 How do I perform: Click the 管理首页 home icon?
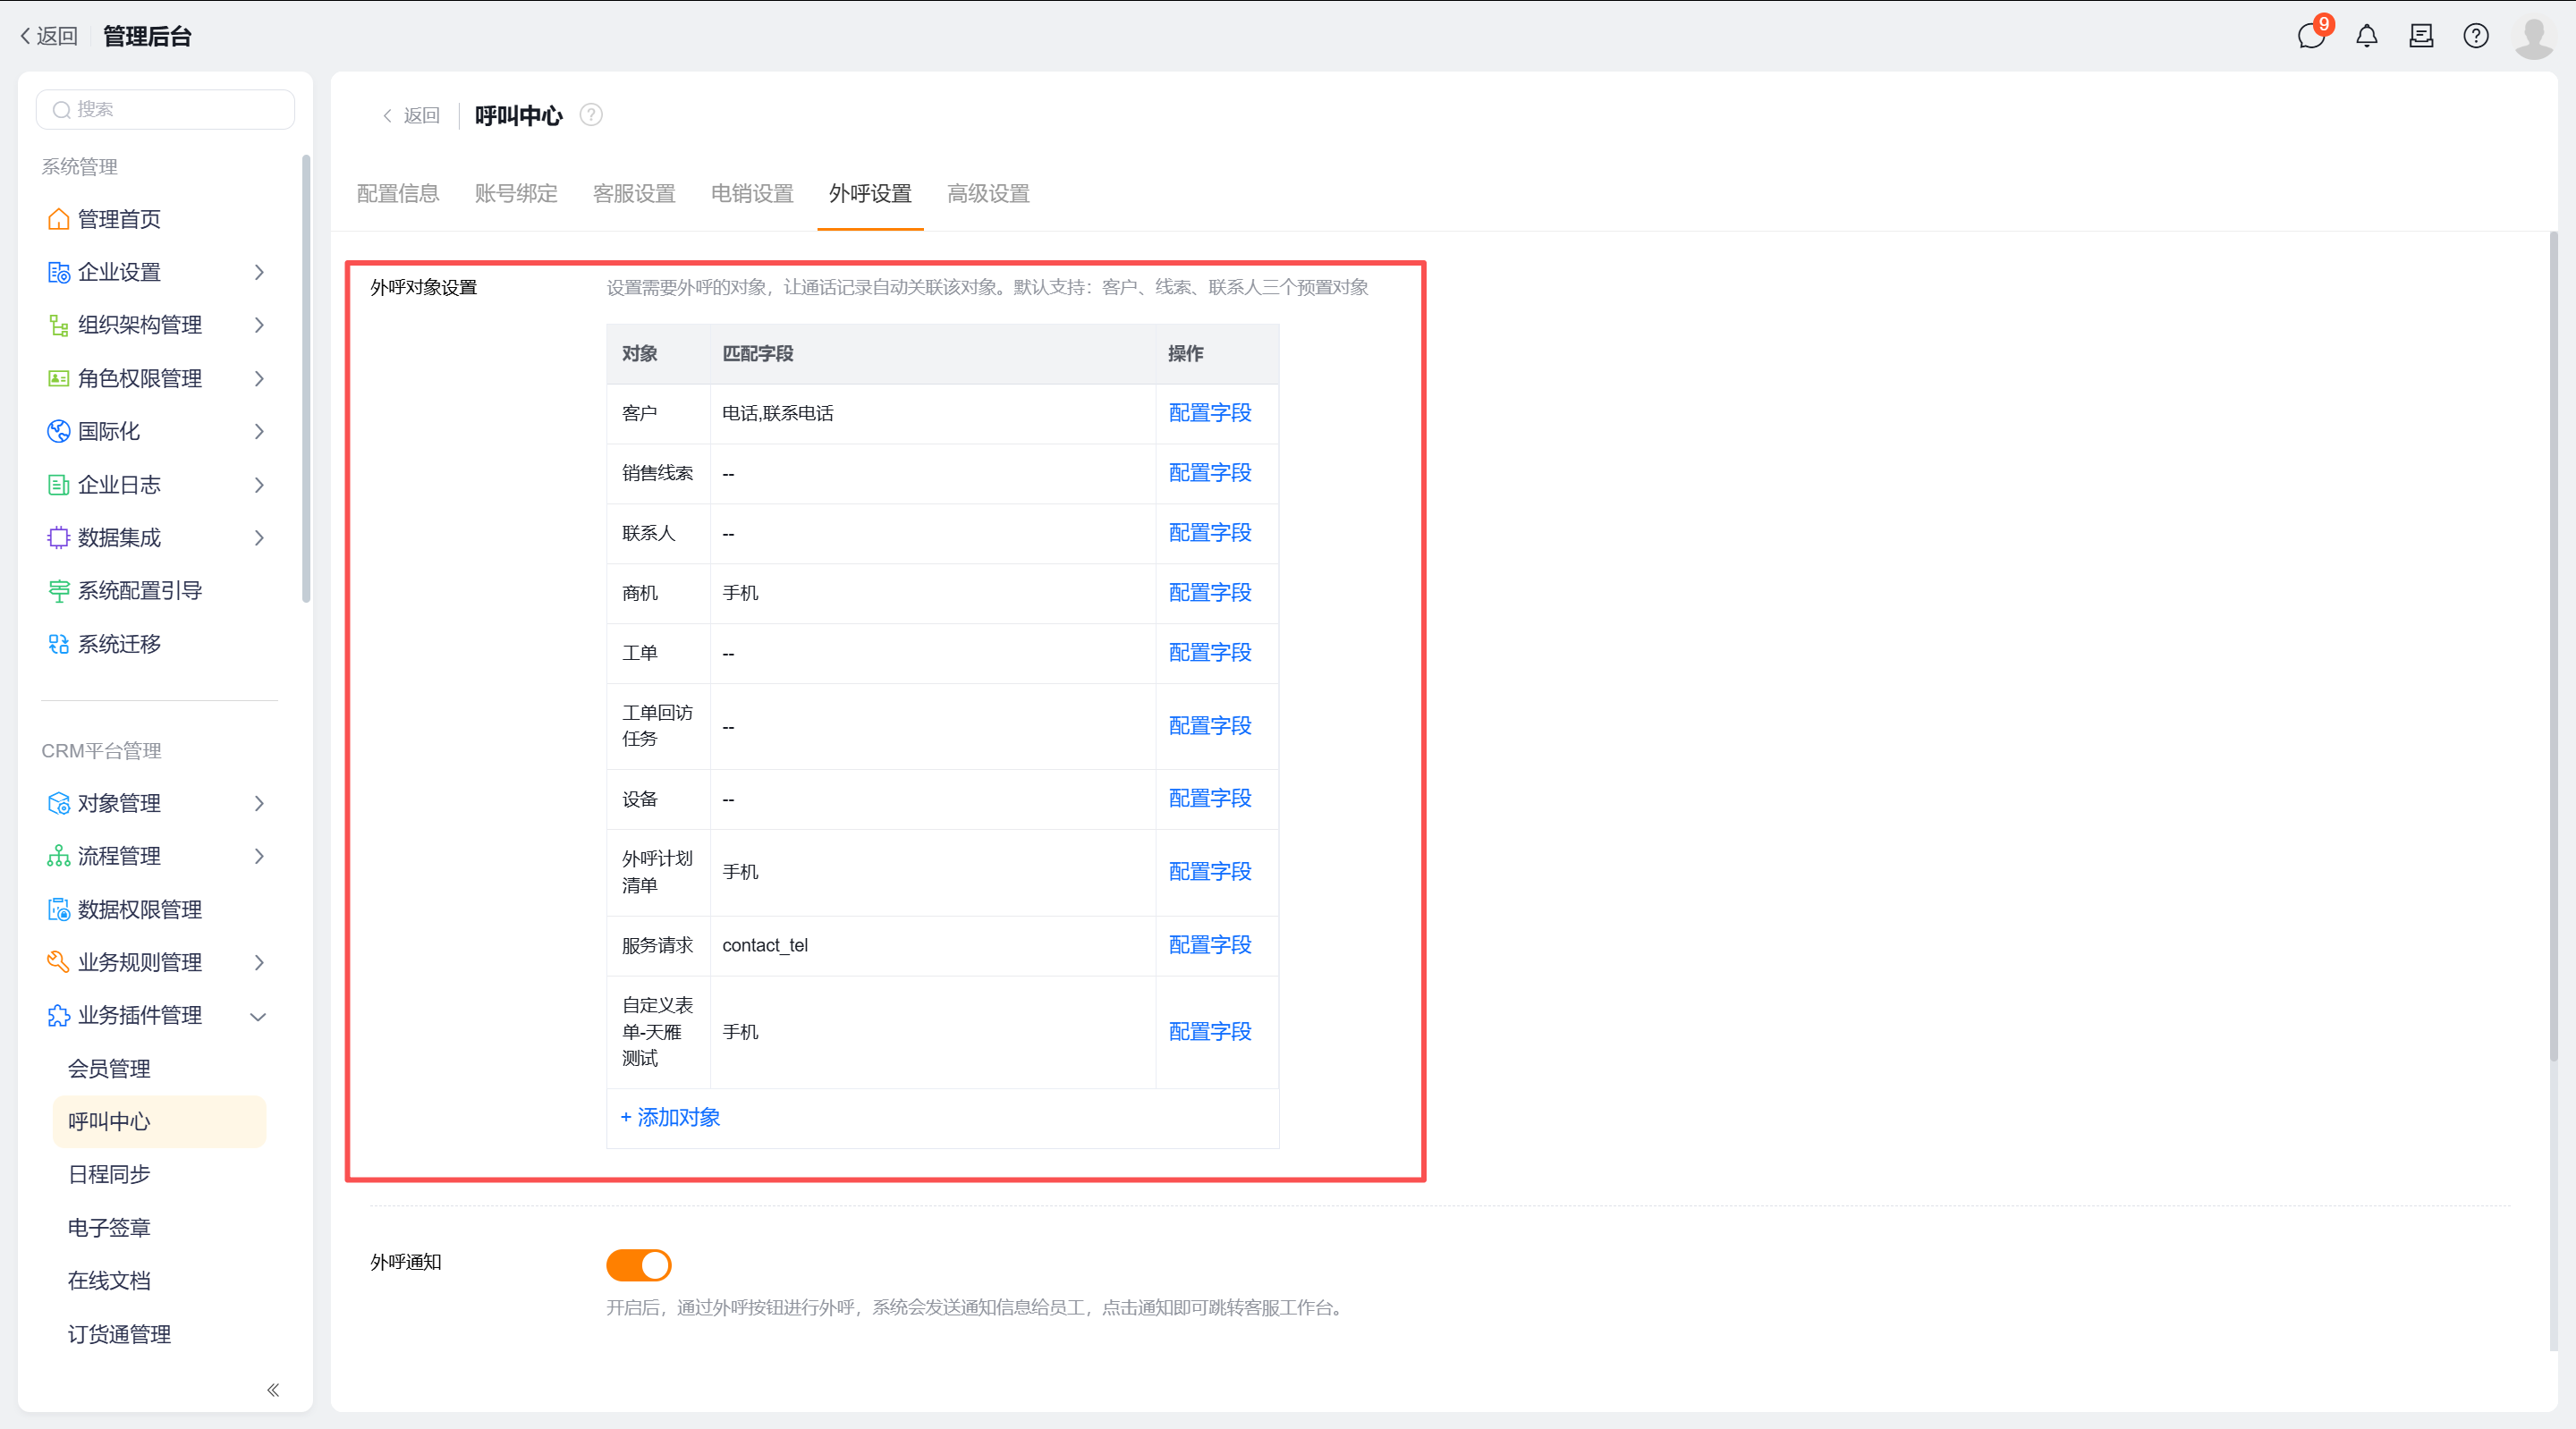[x=58, y=219]
